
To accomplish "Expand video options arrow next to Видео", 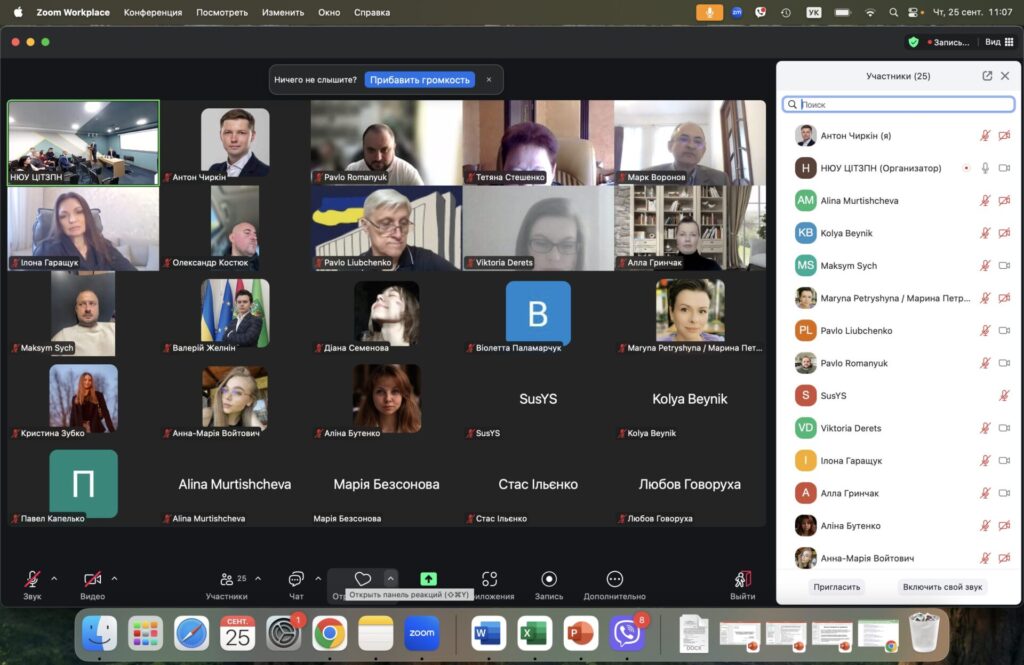I will [x=114, y=578].
